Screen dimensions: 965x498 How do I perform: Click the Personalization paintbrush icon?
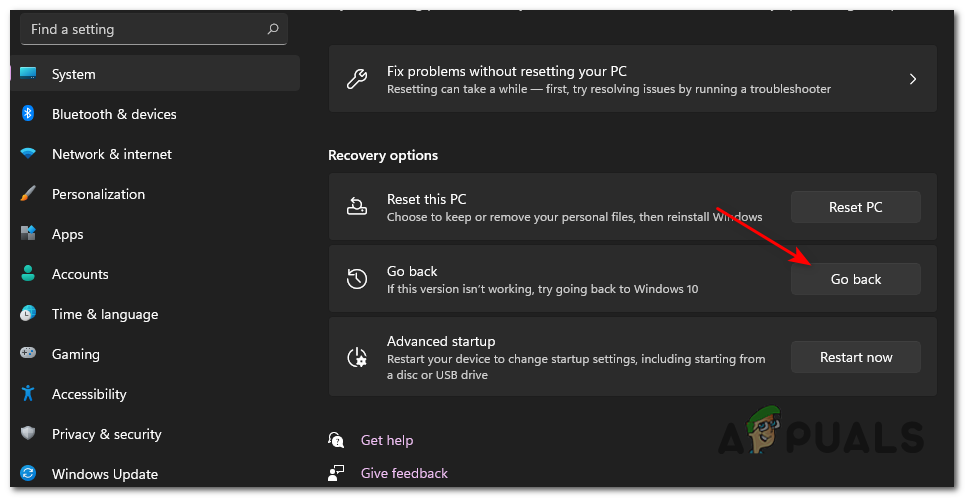[x=28, y=194]
